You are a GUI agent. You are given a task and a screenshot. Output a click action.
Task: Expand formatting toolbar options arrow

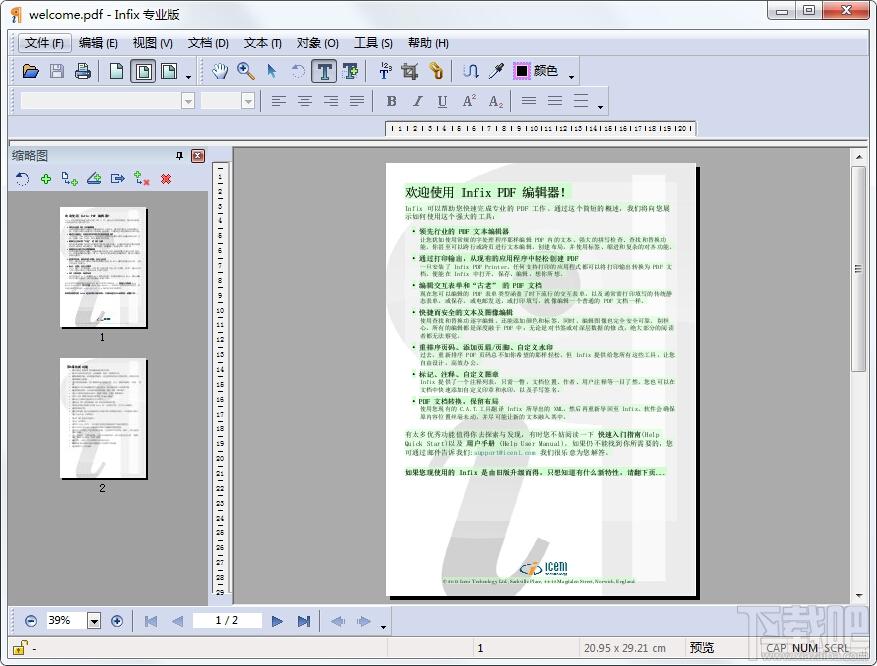[x=600, y=107]
